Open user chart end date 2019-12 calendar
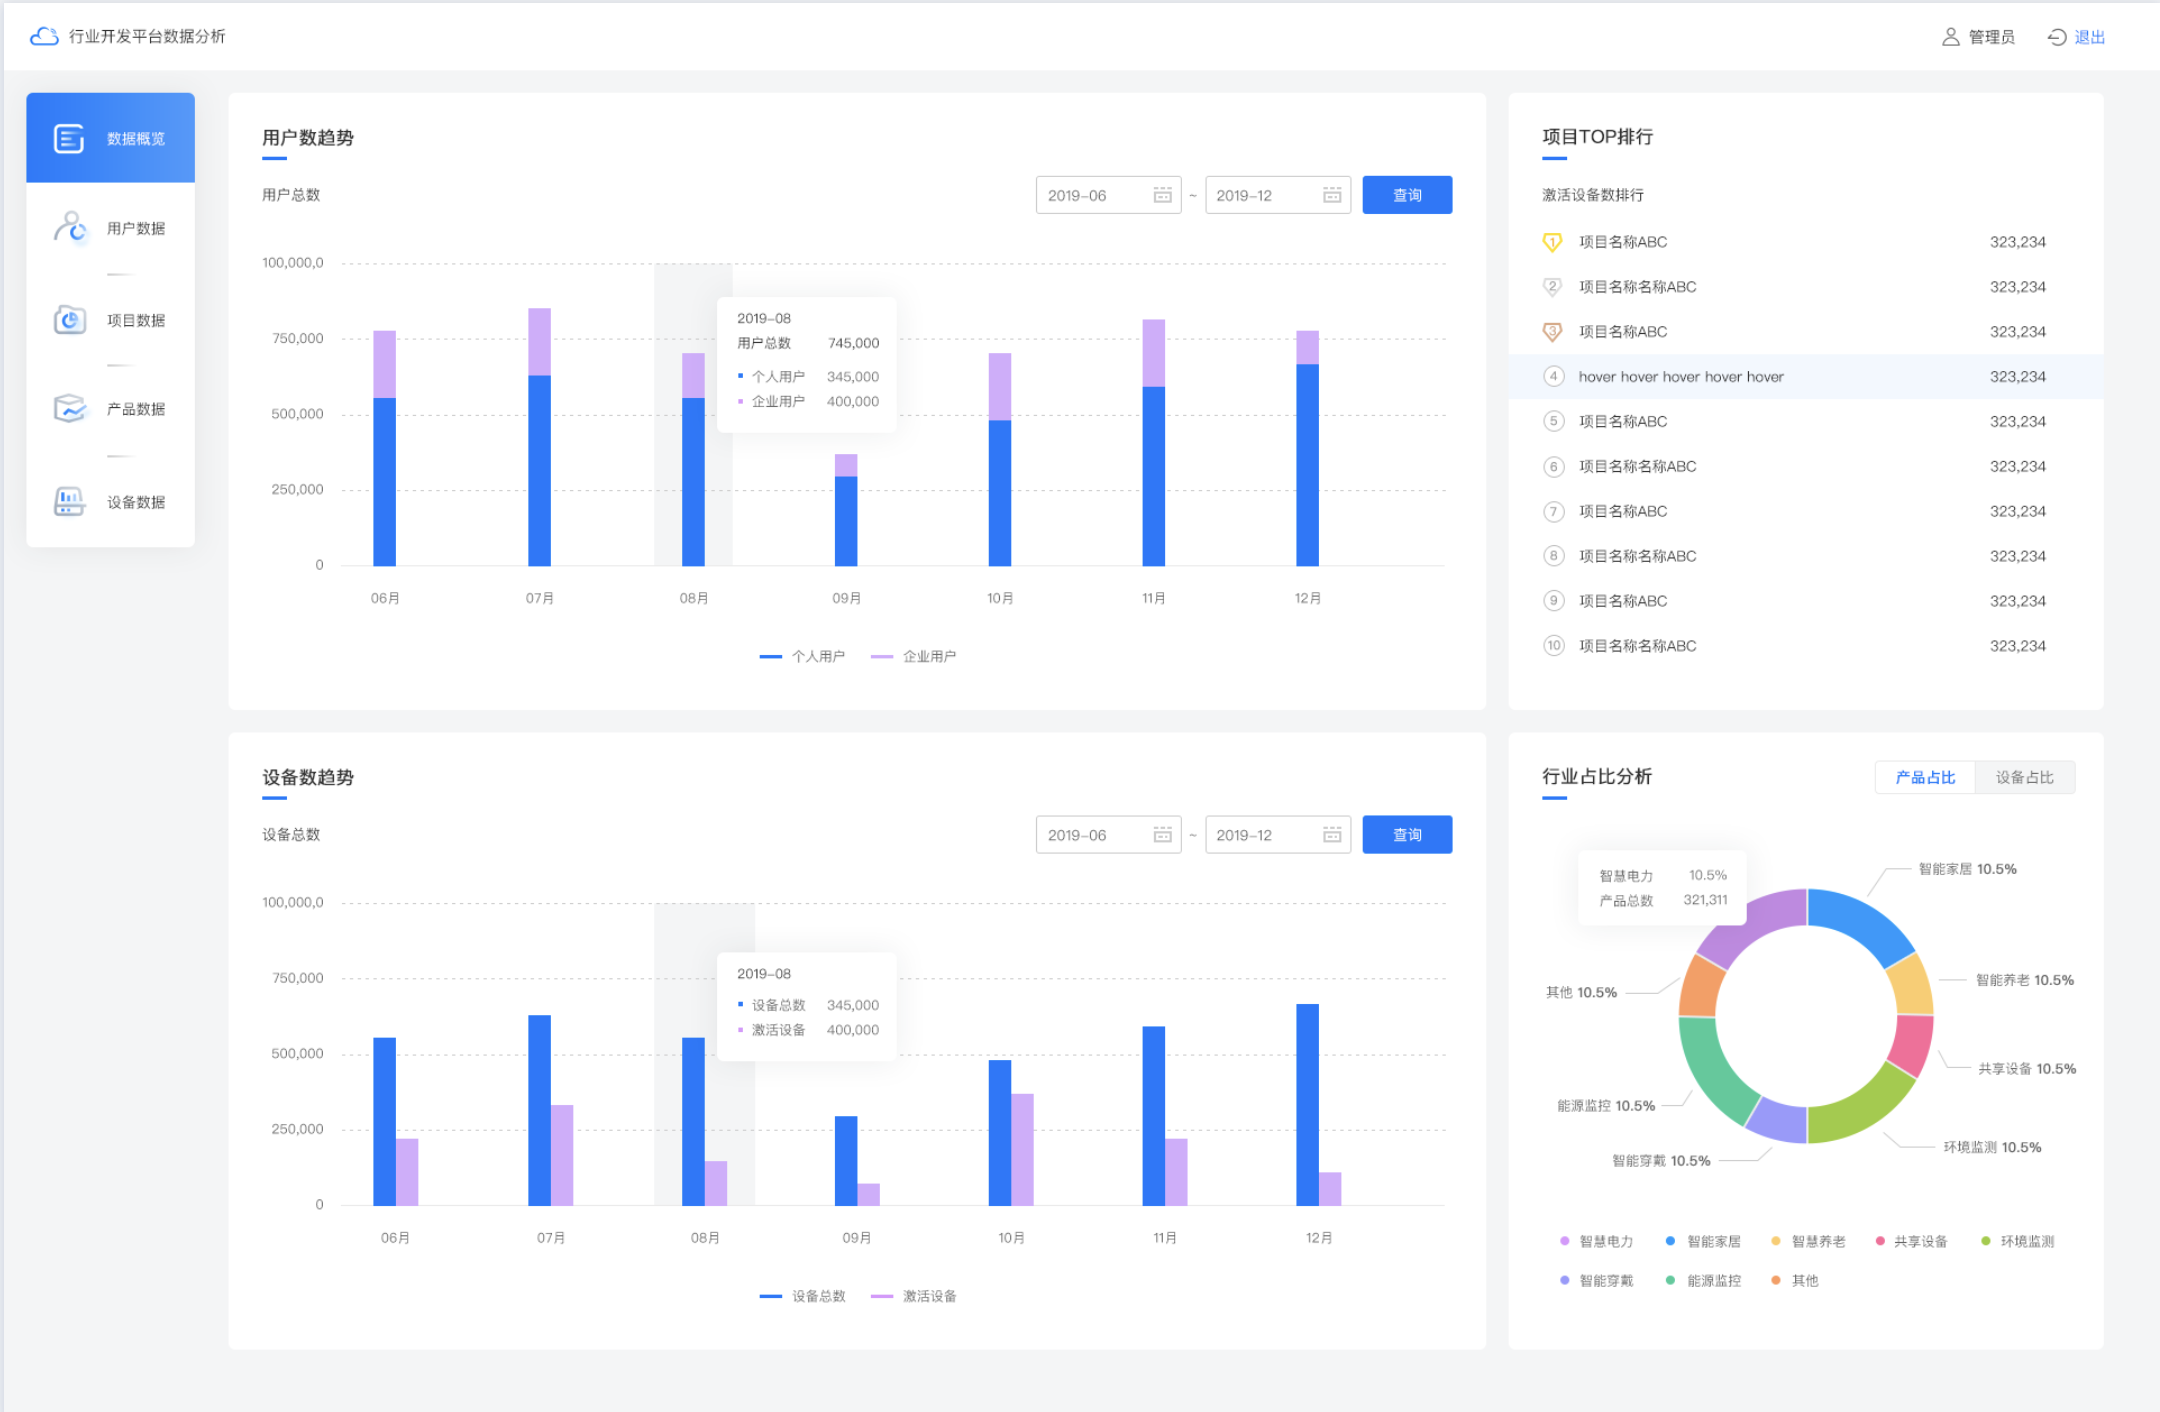 click(1332, 195)
